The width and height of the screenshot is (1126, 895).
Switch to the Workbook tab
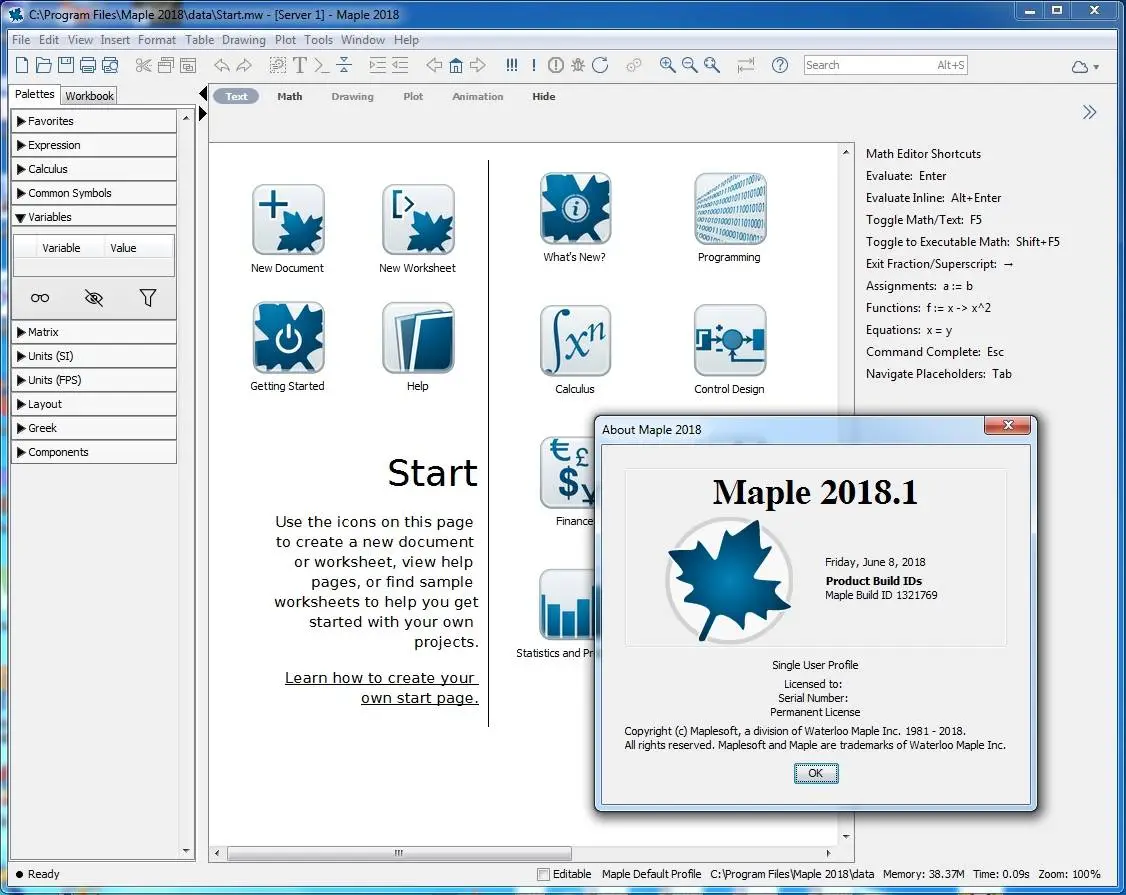[89, 96]
